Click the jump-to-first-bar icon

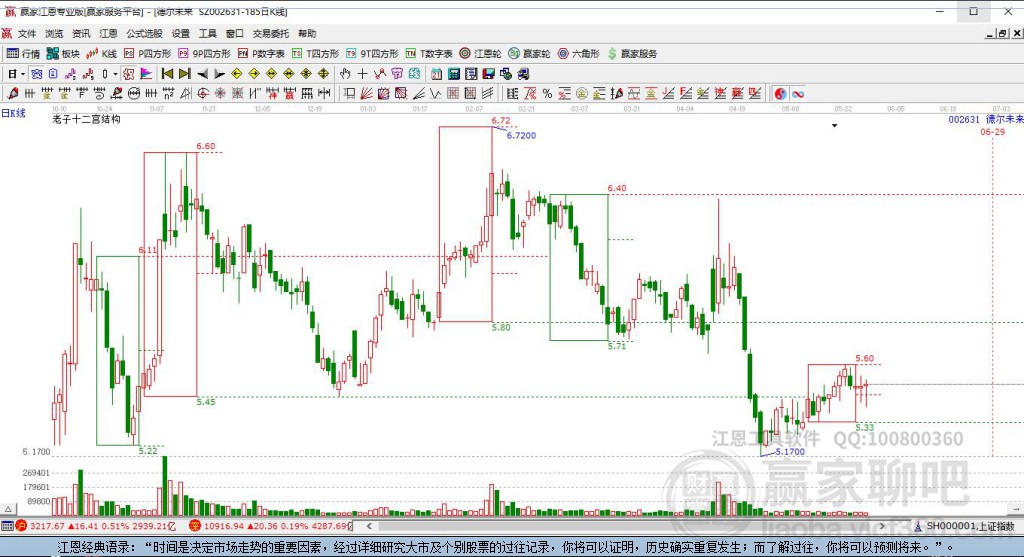(x=168, y=74)
